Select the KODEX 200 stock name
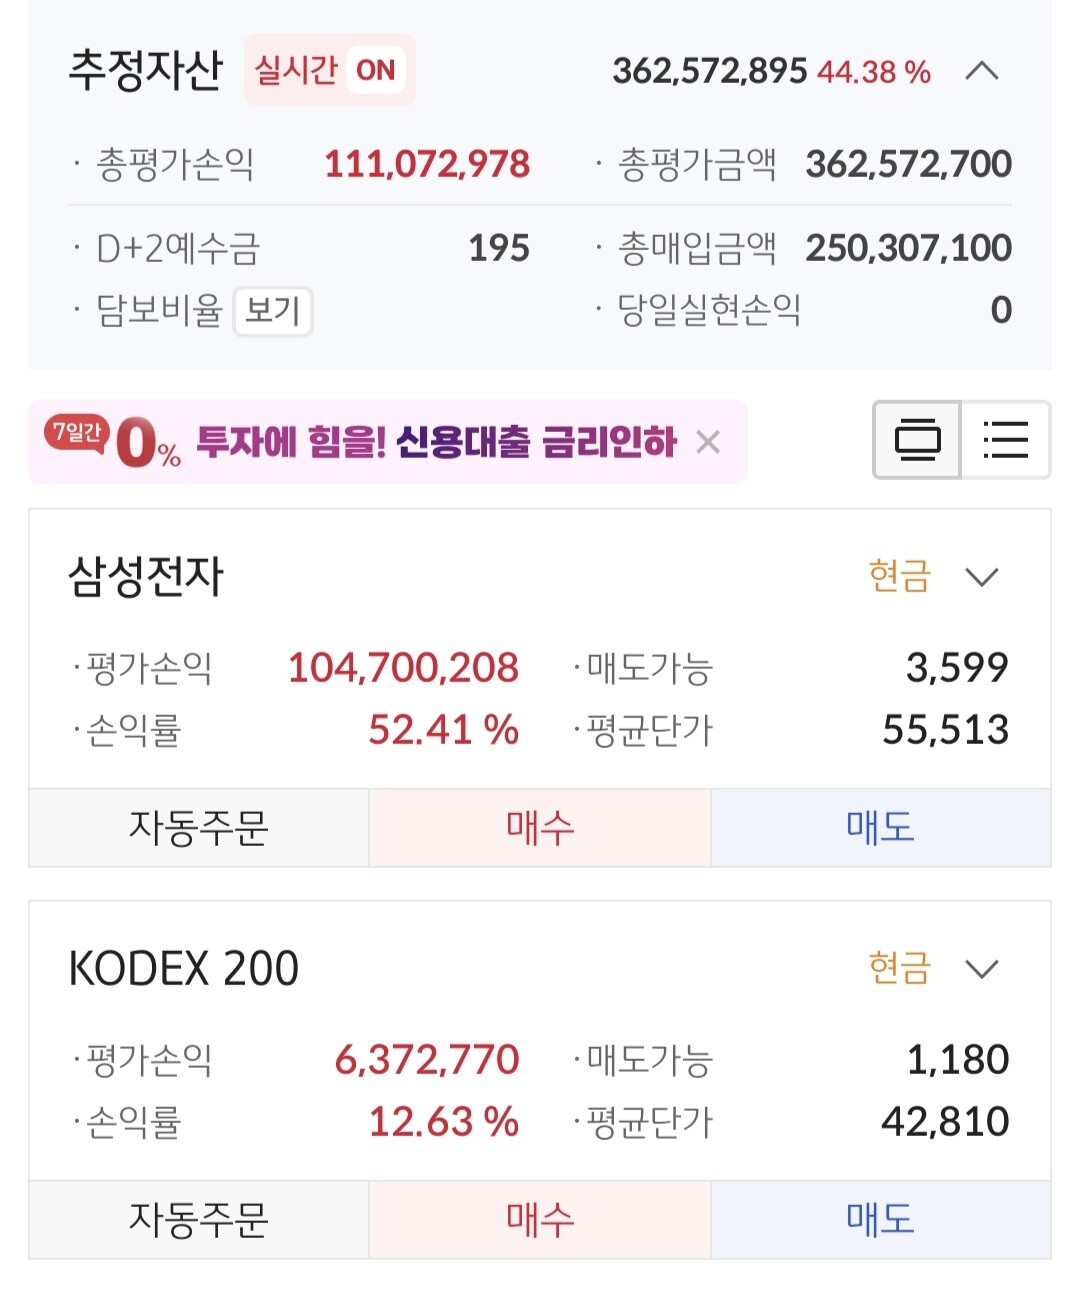Image resolution: width=1080 pixels, height=1303 pixels. point(184,969)
